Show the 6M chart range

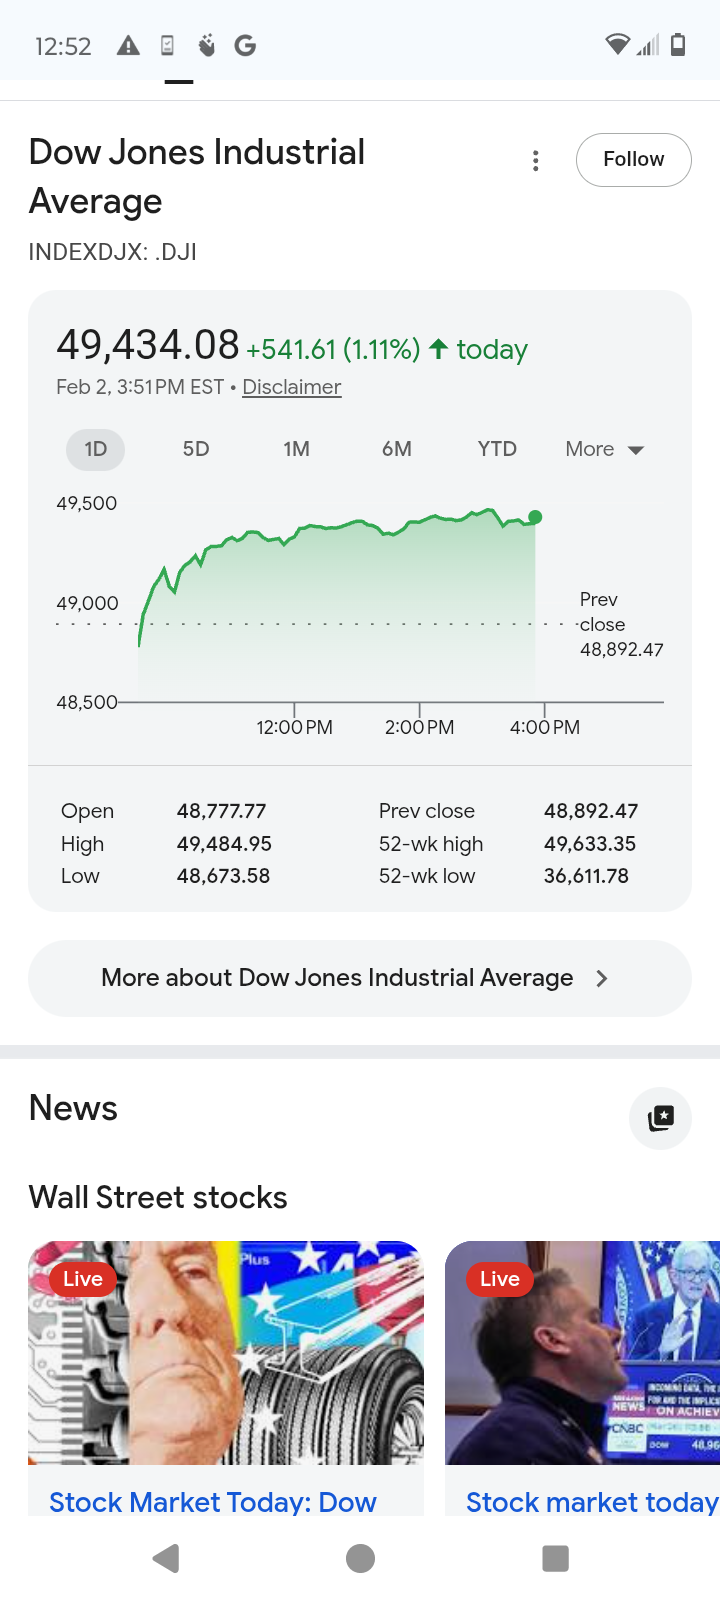(396, 449)
